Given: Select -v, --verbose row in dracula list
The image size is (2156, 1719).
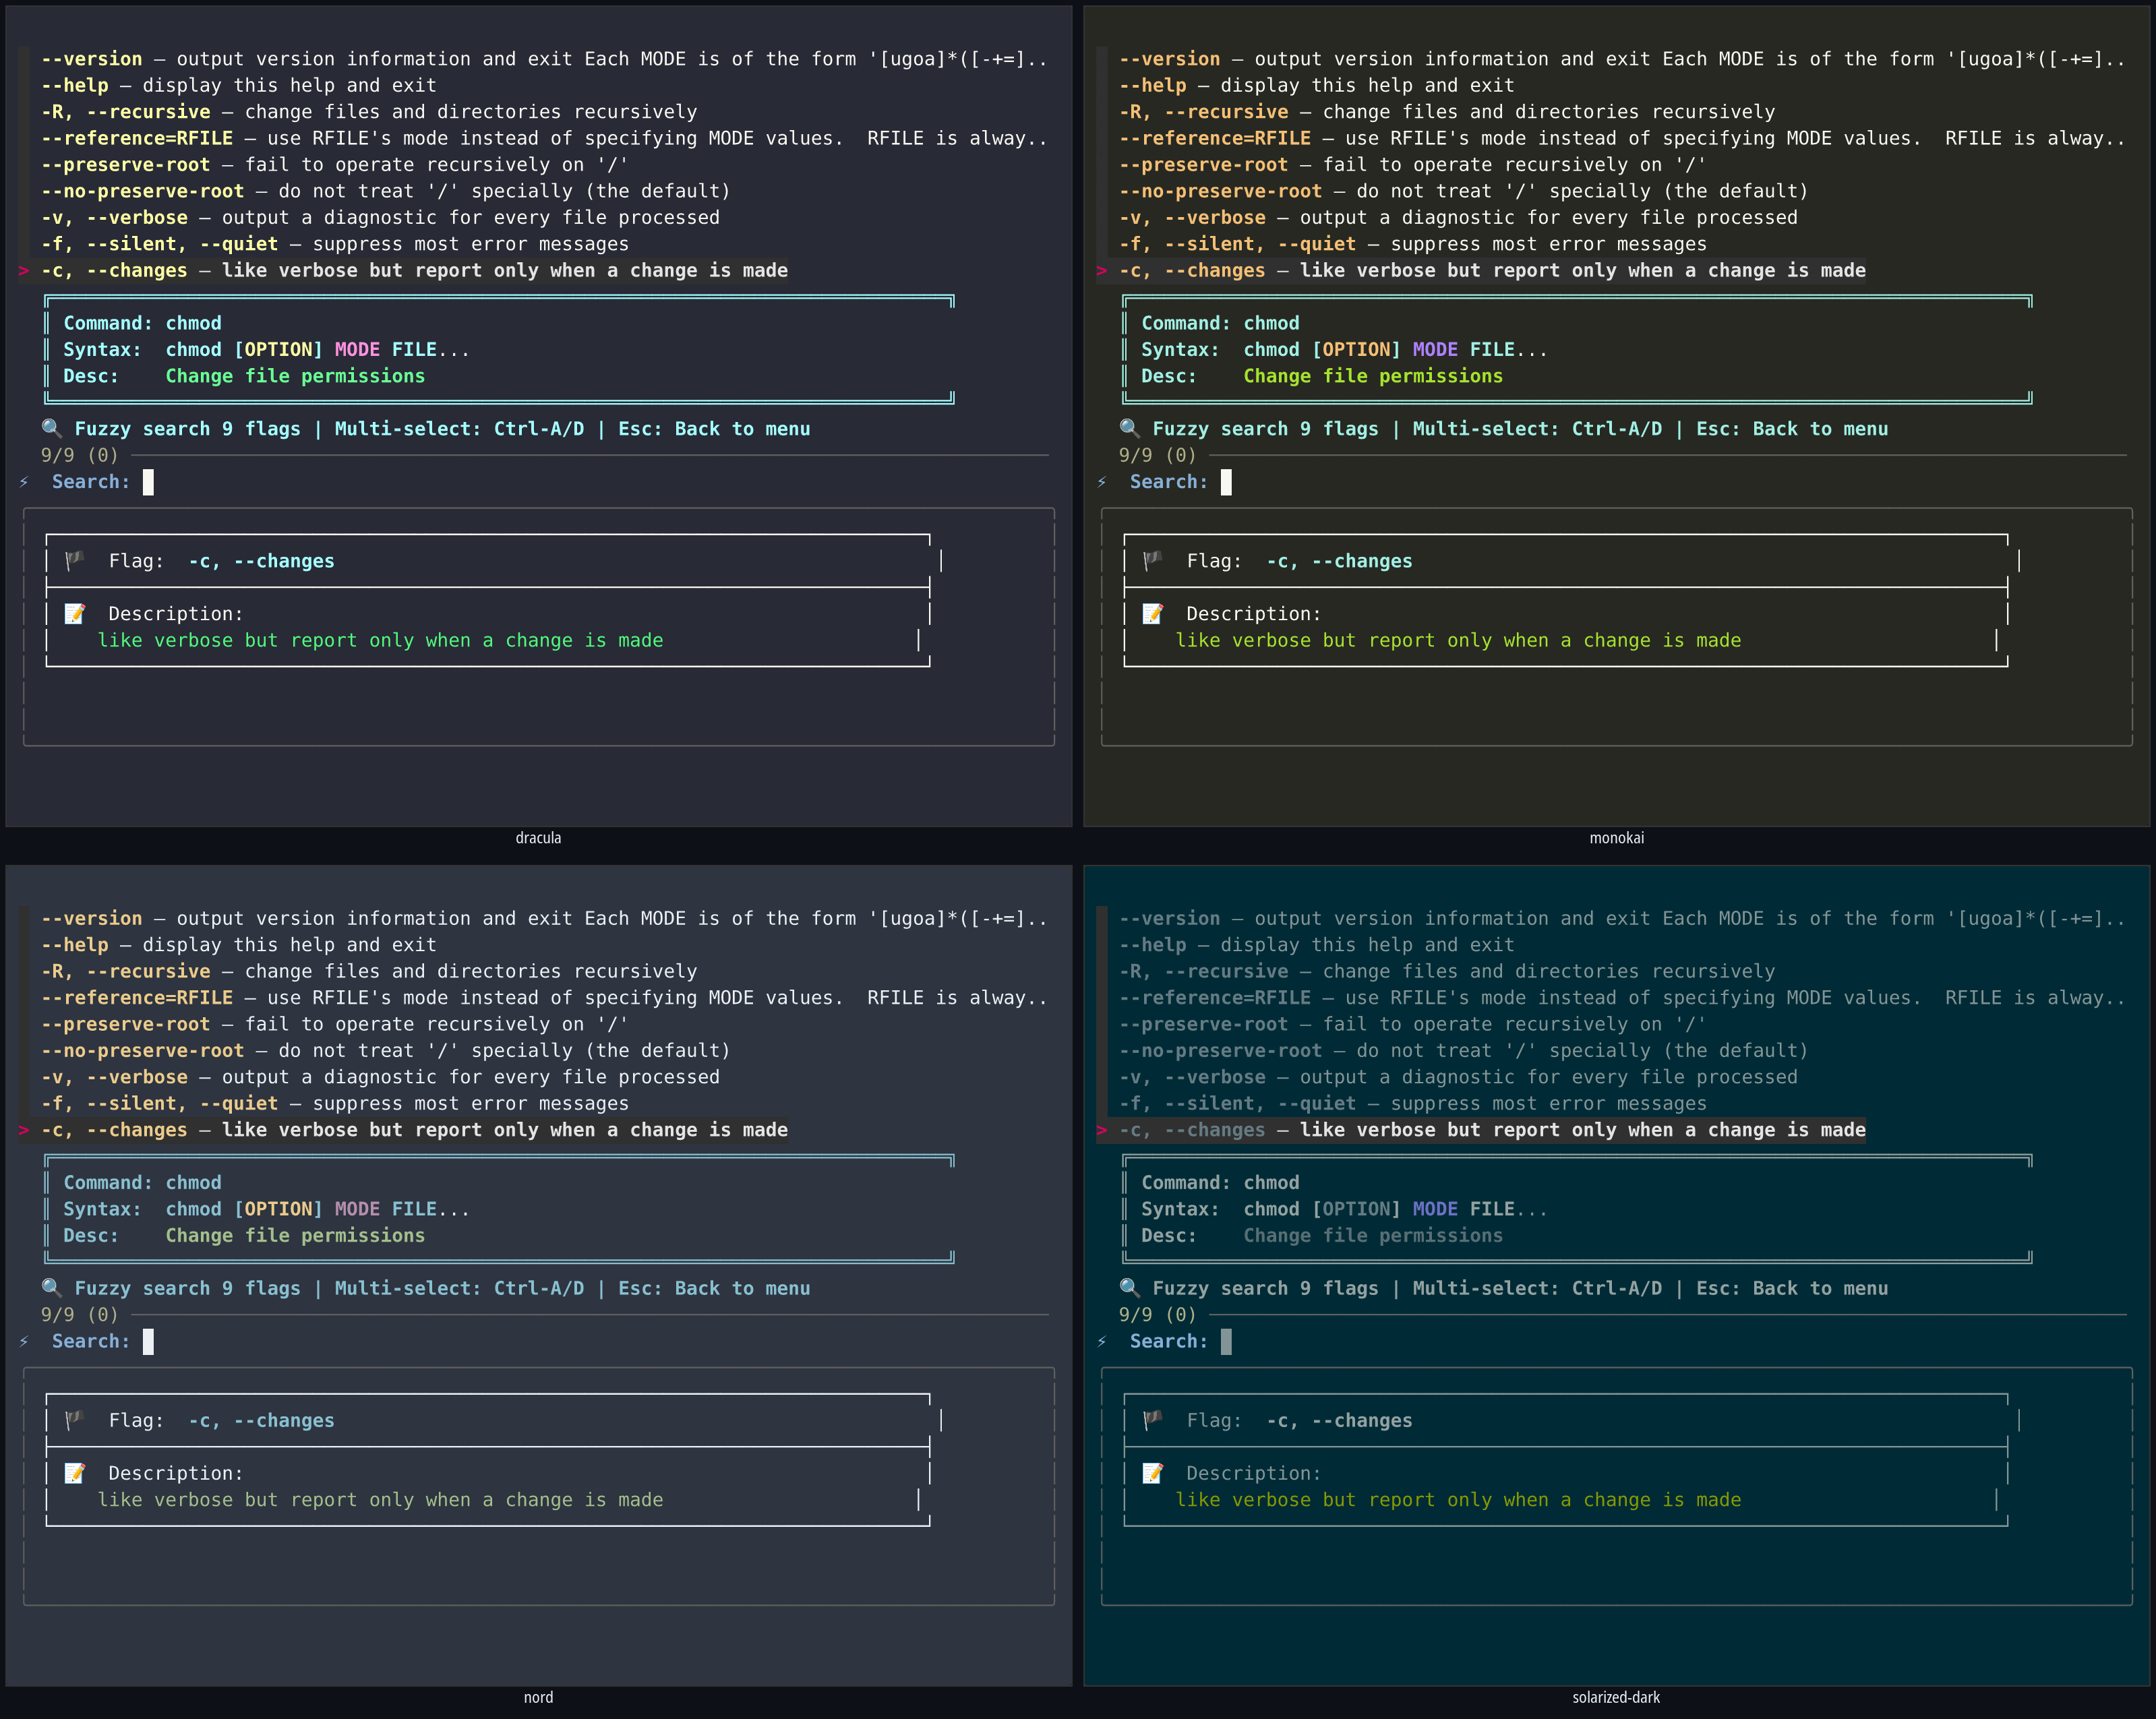Looking at the screenshot, I should [380, 218].
